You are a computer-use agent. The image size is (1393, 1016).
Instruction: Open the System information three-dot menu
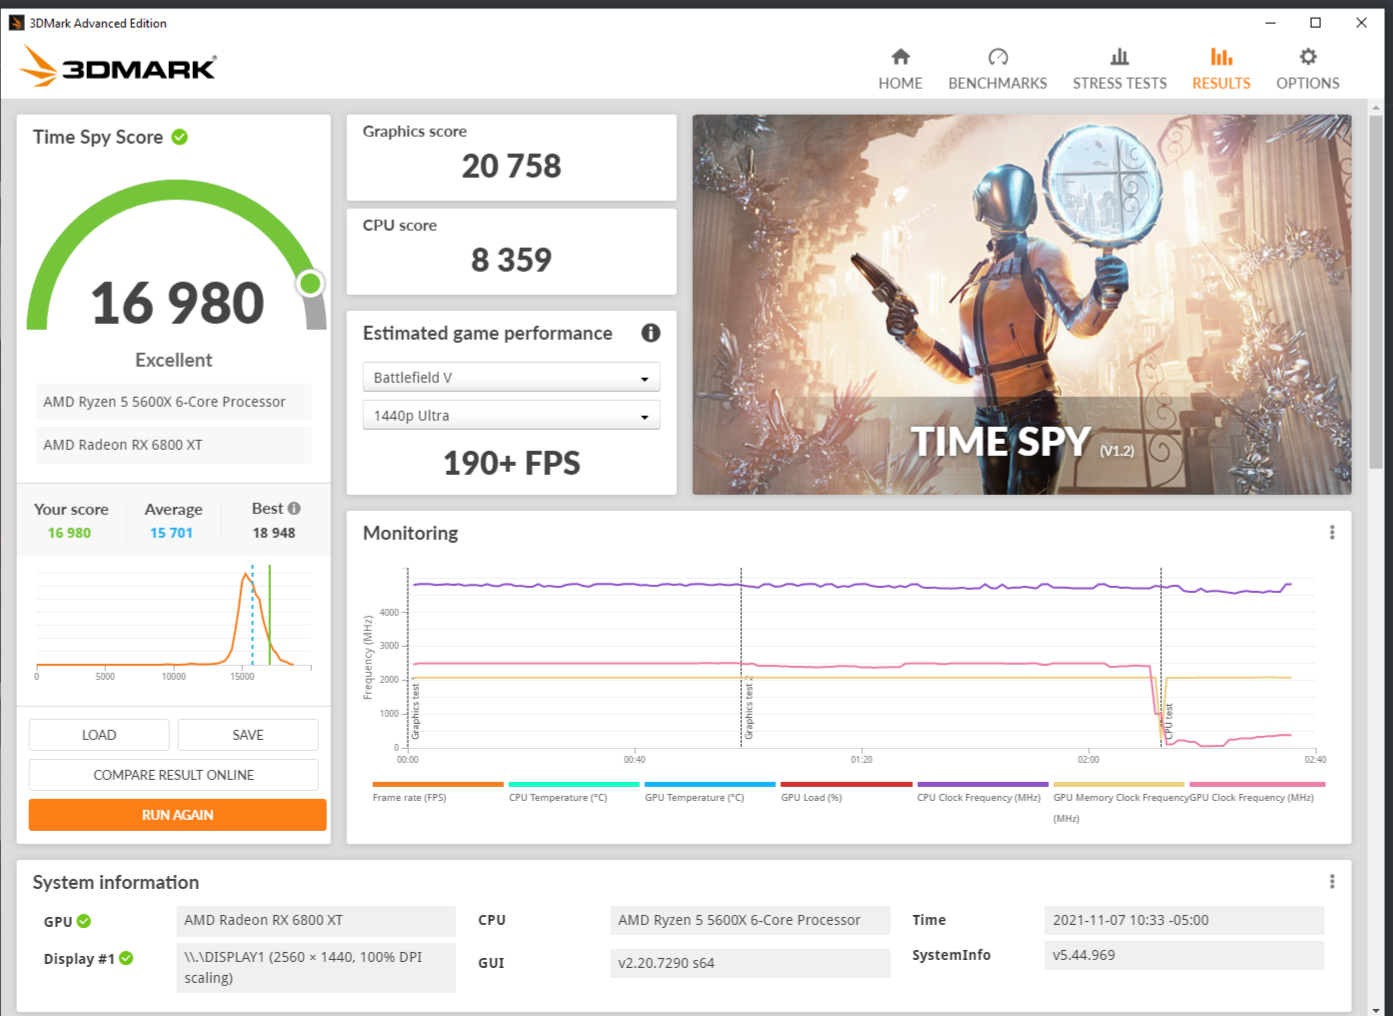point(1331,881)
